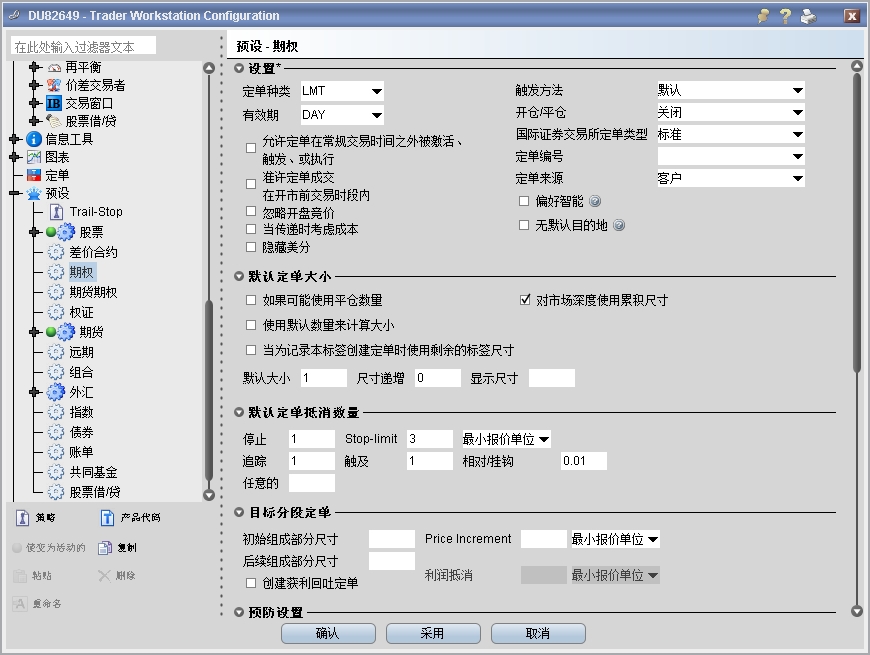The image size is (870, 655).
Task: Click the 策略 chess-piece icon
Action: tap(24, 516)
